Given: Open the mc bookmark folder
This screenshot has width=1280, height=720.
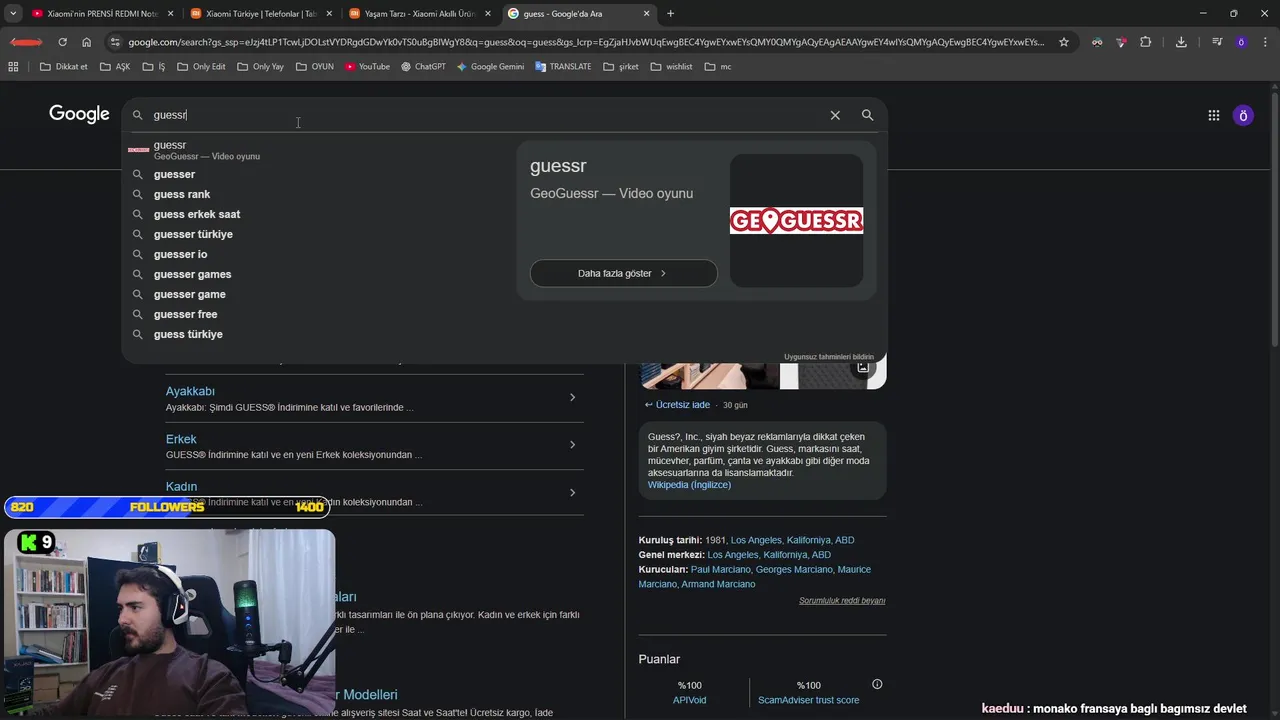Looking at the screenshot, I should click(718, 67).
